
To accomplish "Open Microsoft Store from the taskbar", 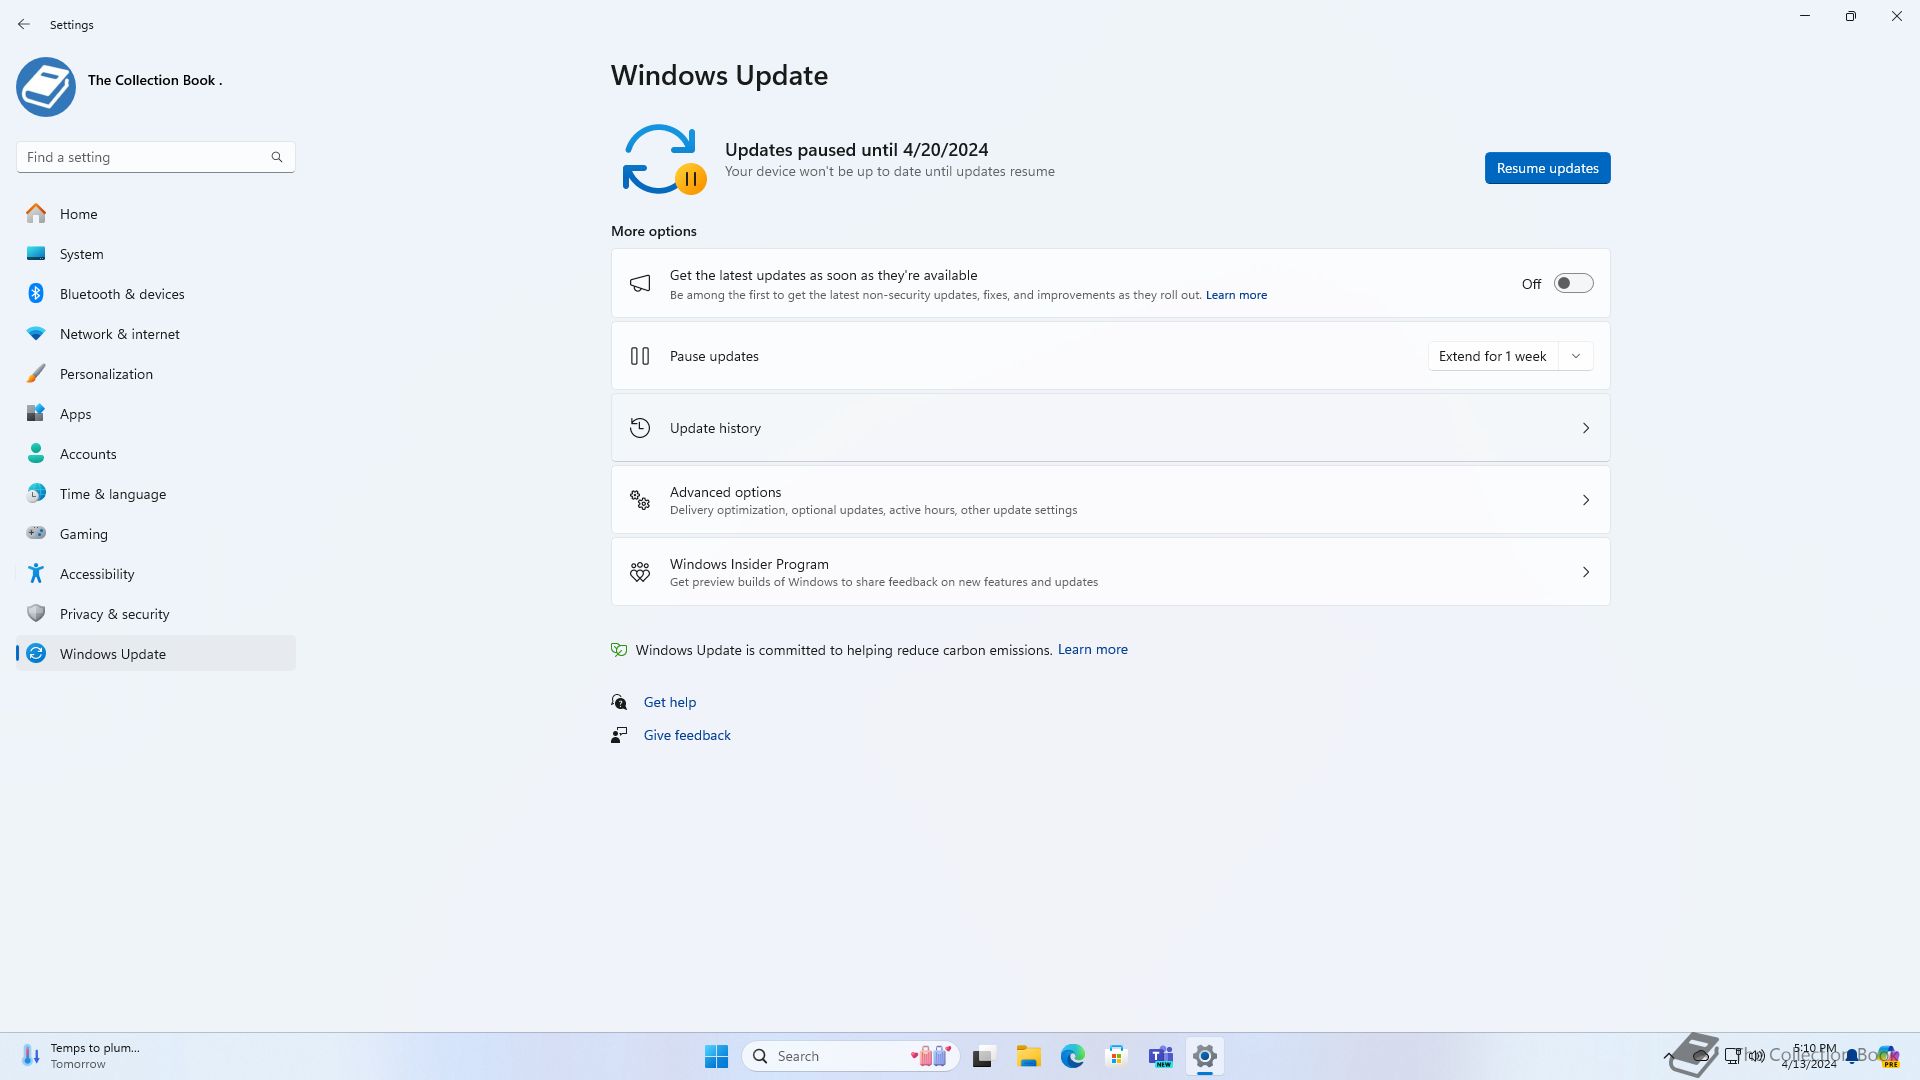I will [1116, 1056].
